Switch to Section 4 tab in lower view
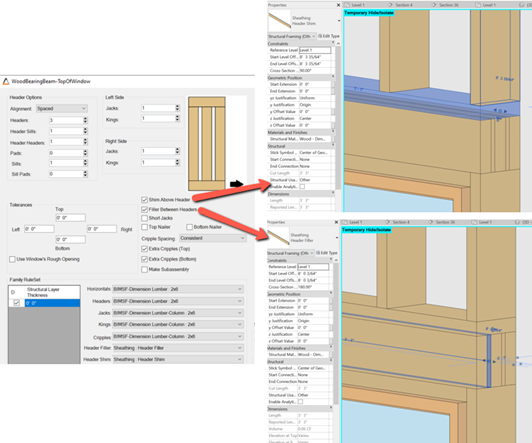 (x=398, y=222)
